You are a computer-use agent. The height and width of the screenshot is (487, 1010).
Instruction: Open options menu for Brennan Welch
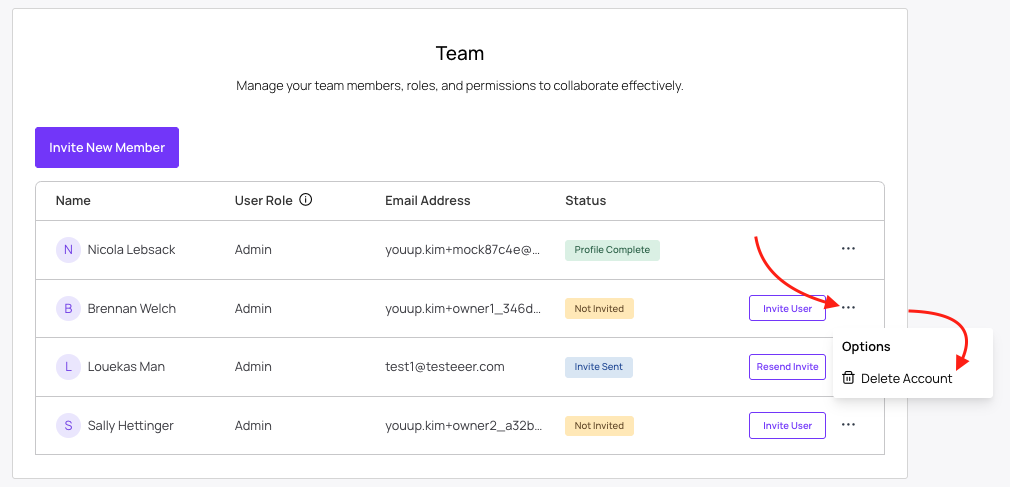[848, 308]
